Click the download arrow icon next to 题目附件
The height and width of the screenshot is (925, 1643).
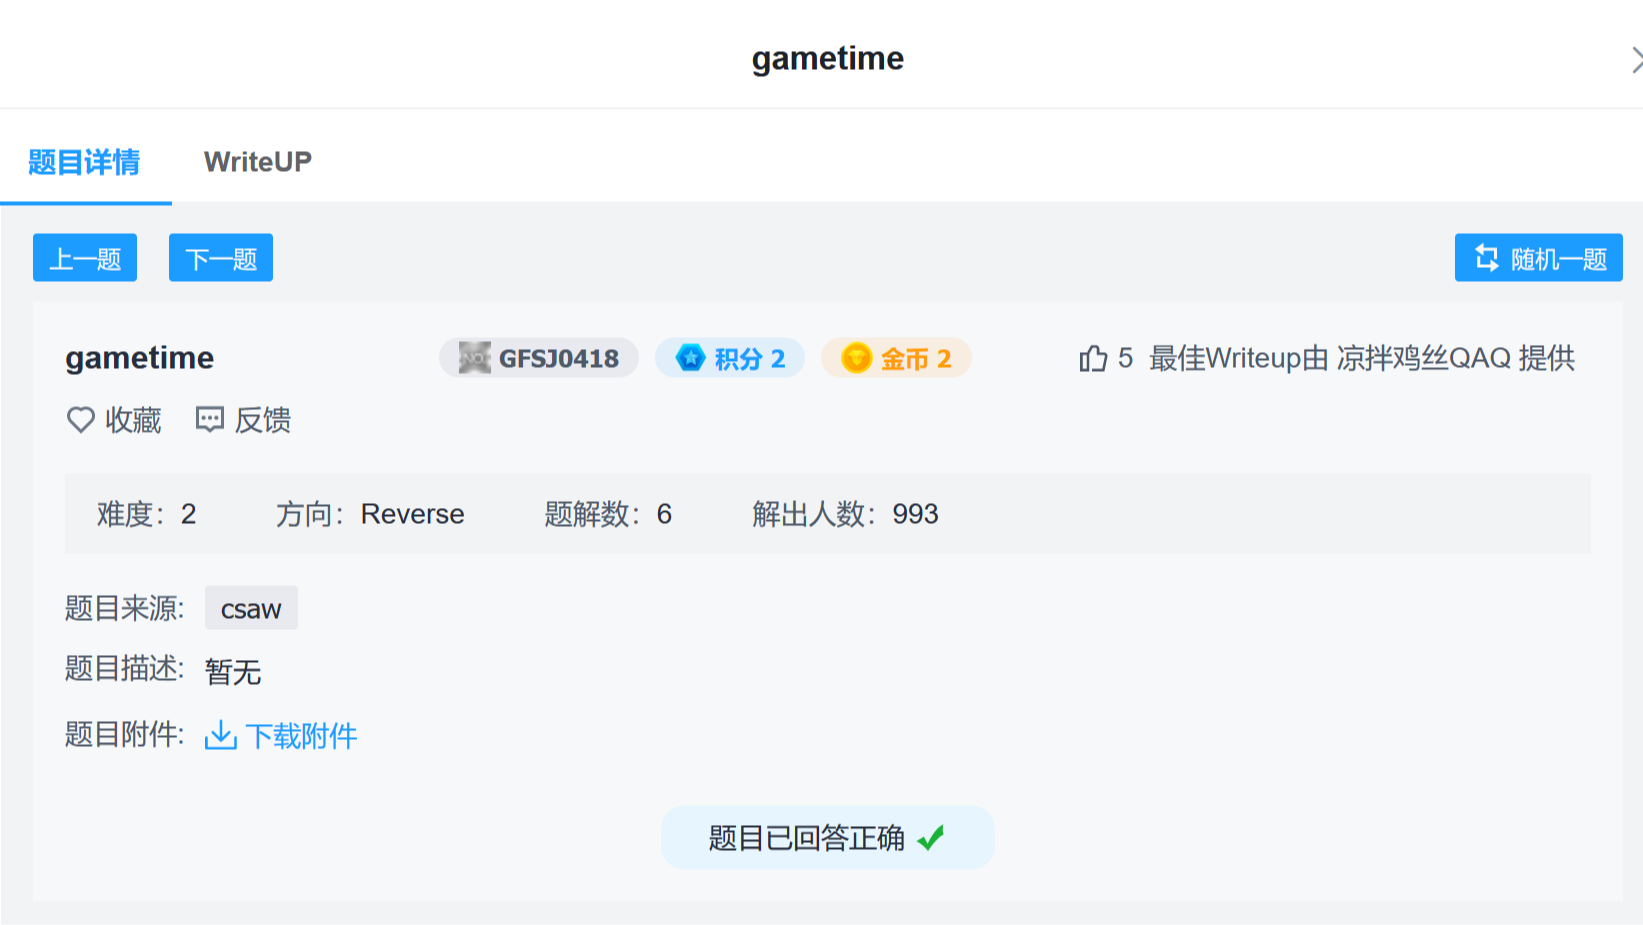click(x=219, y=735)
